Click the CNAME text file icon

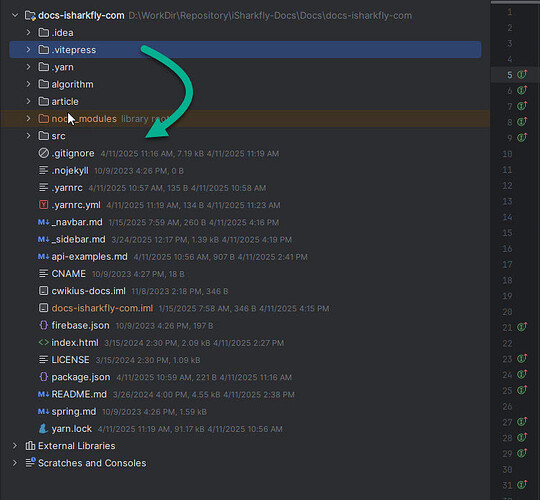43,273
